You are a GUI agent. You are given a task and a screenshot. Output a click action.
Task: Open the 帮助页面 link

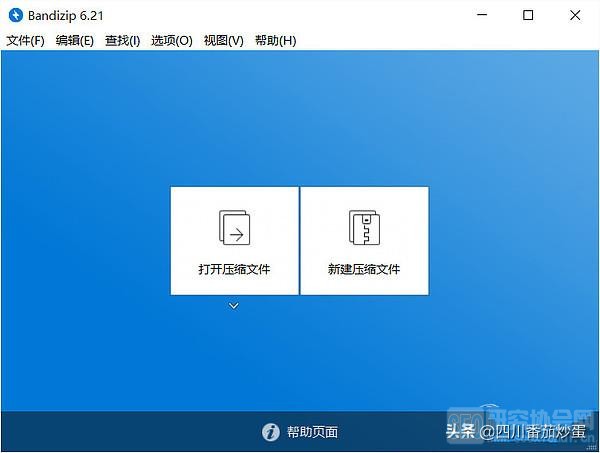point(312,432)
